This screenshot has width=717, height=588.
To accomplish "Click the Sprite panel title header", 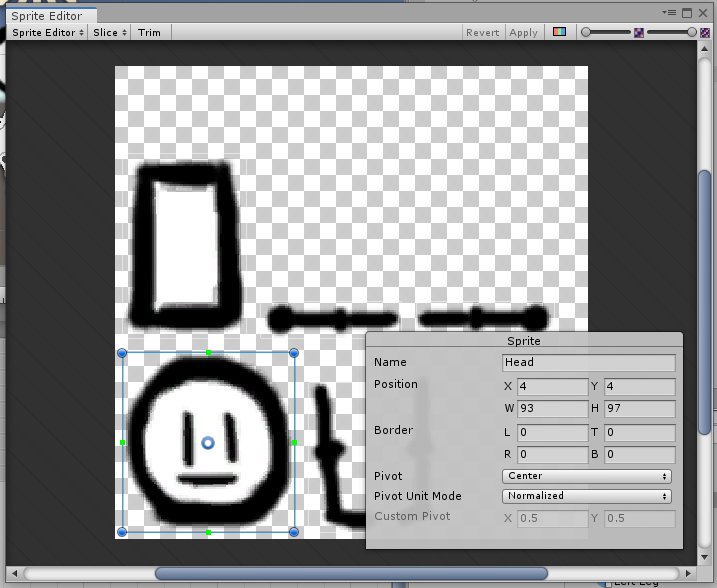I will coord(524,341).
